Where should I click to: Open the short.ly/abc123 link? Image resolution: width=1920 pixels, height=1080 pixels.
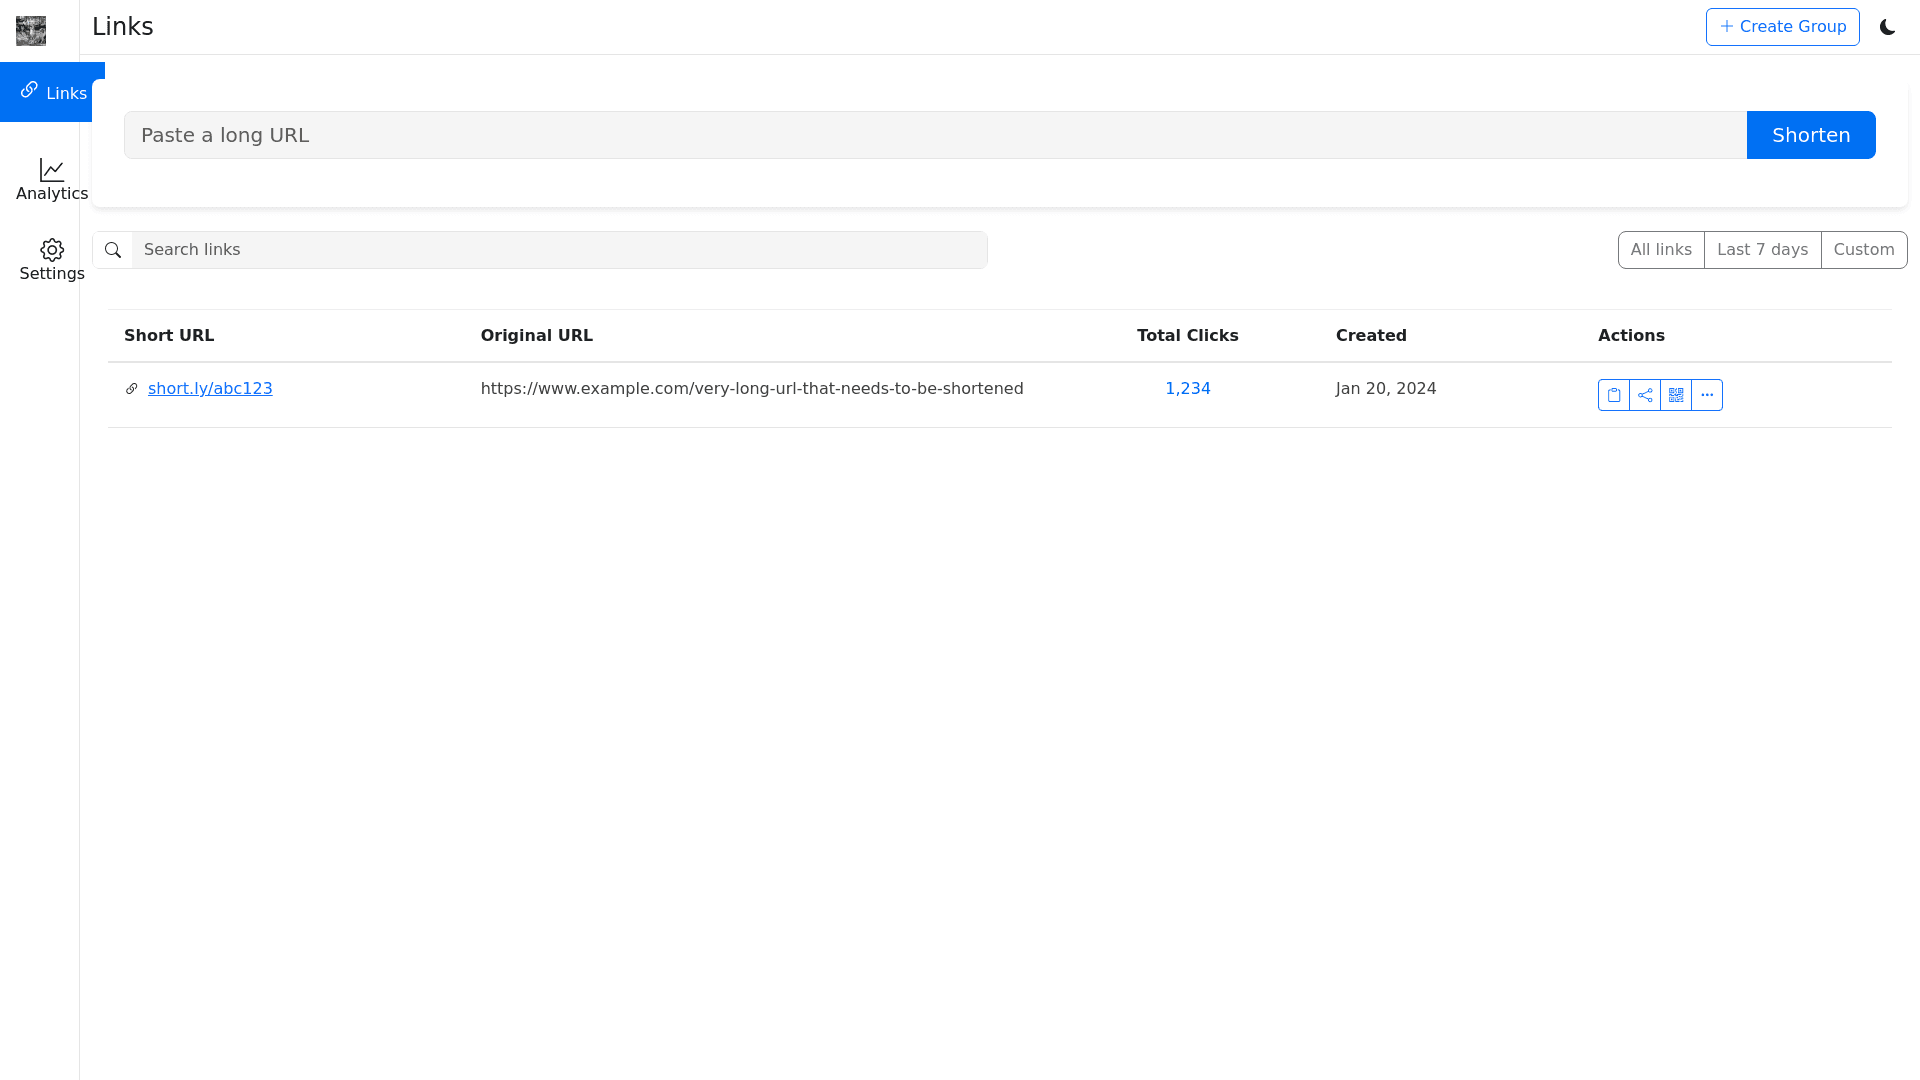point(210,388)
